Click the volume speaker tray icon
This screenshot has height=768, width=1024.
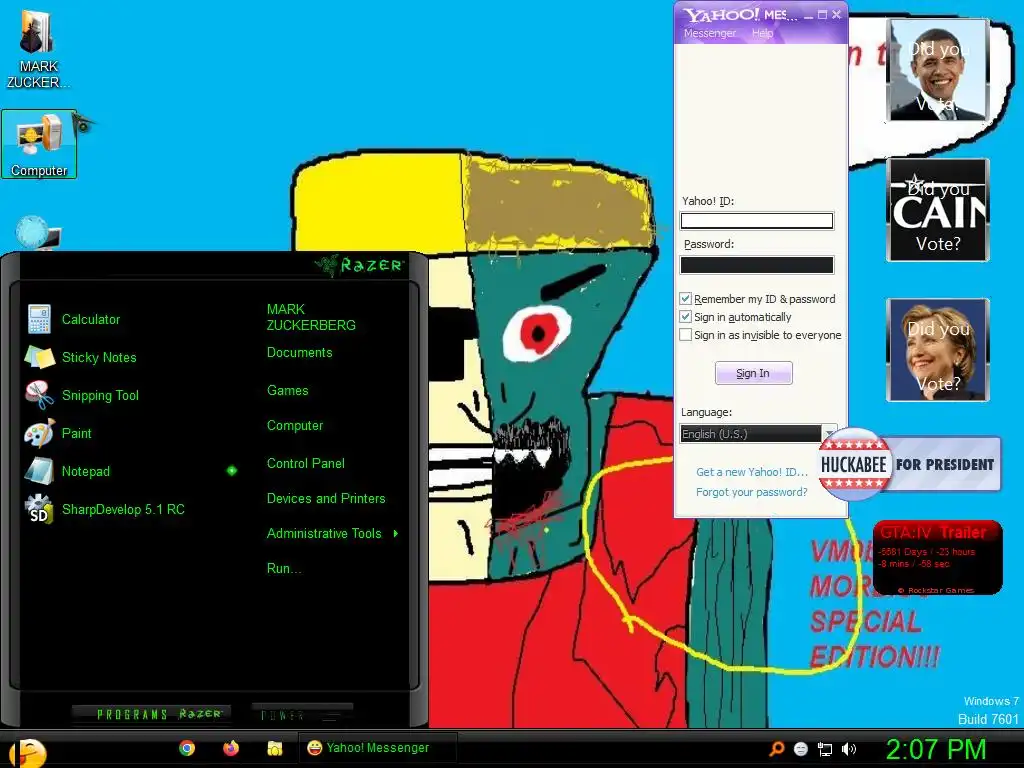point(848,749)
